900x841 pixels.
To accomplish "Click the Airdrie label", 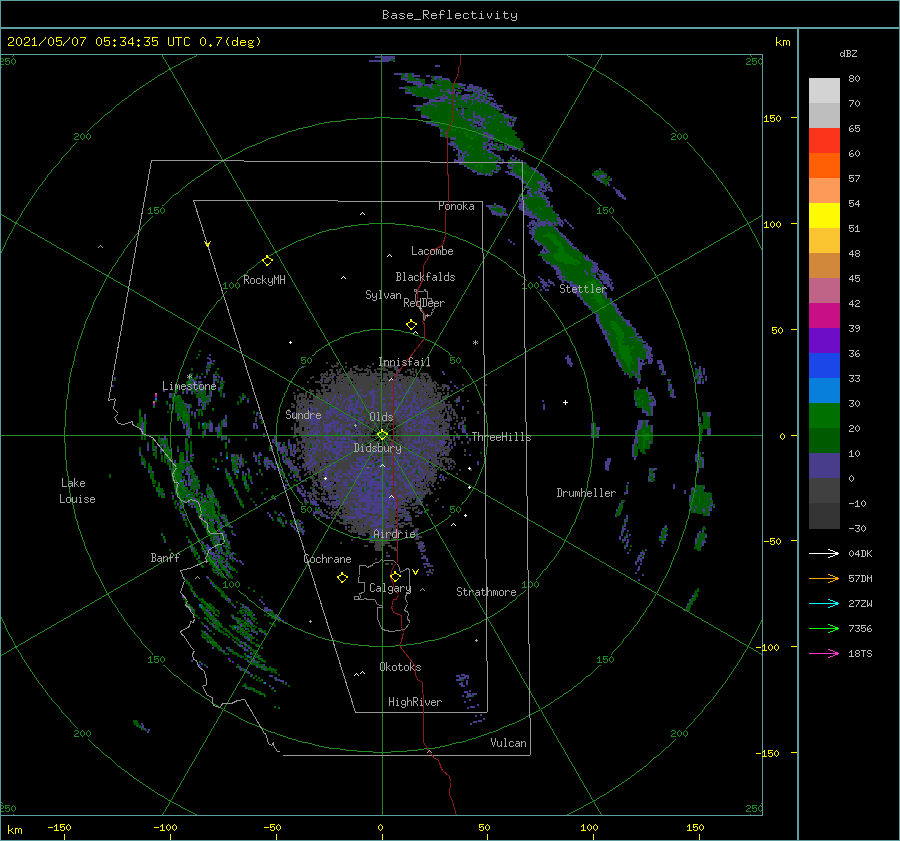I will (x=394, y=534).
